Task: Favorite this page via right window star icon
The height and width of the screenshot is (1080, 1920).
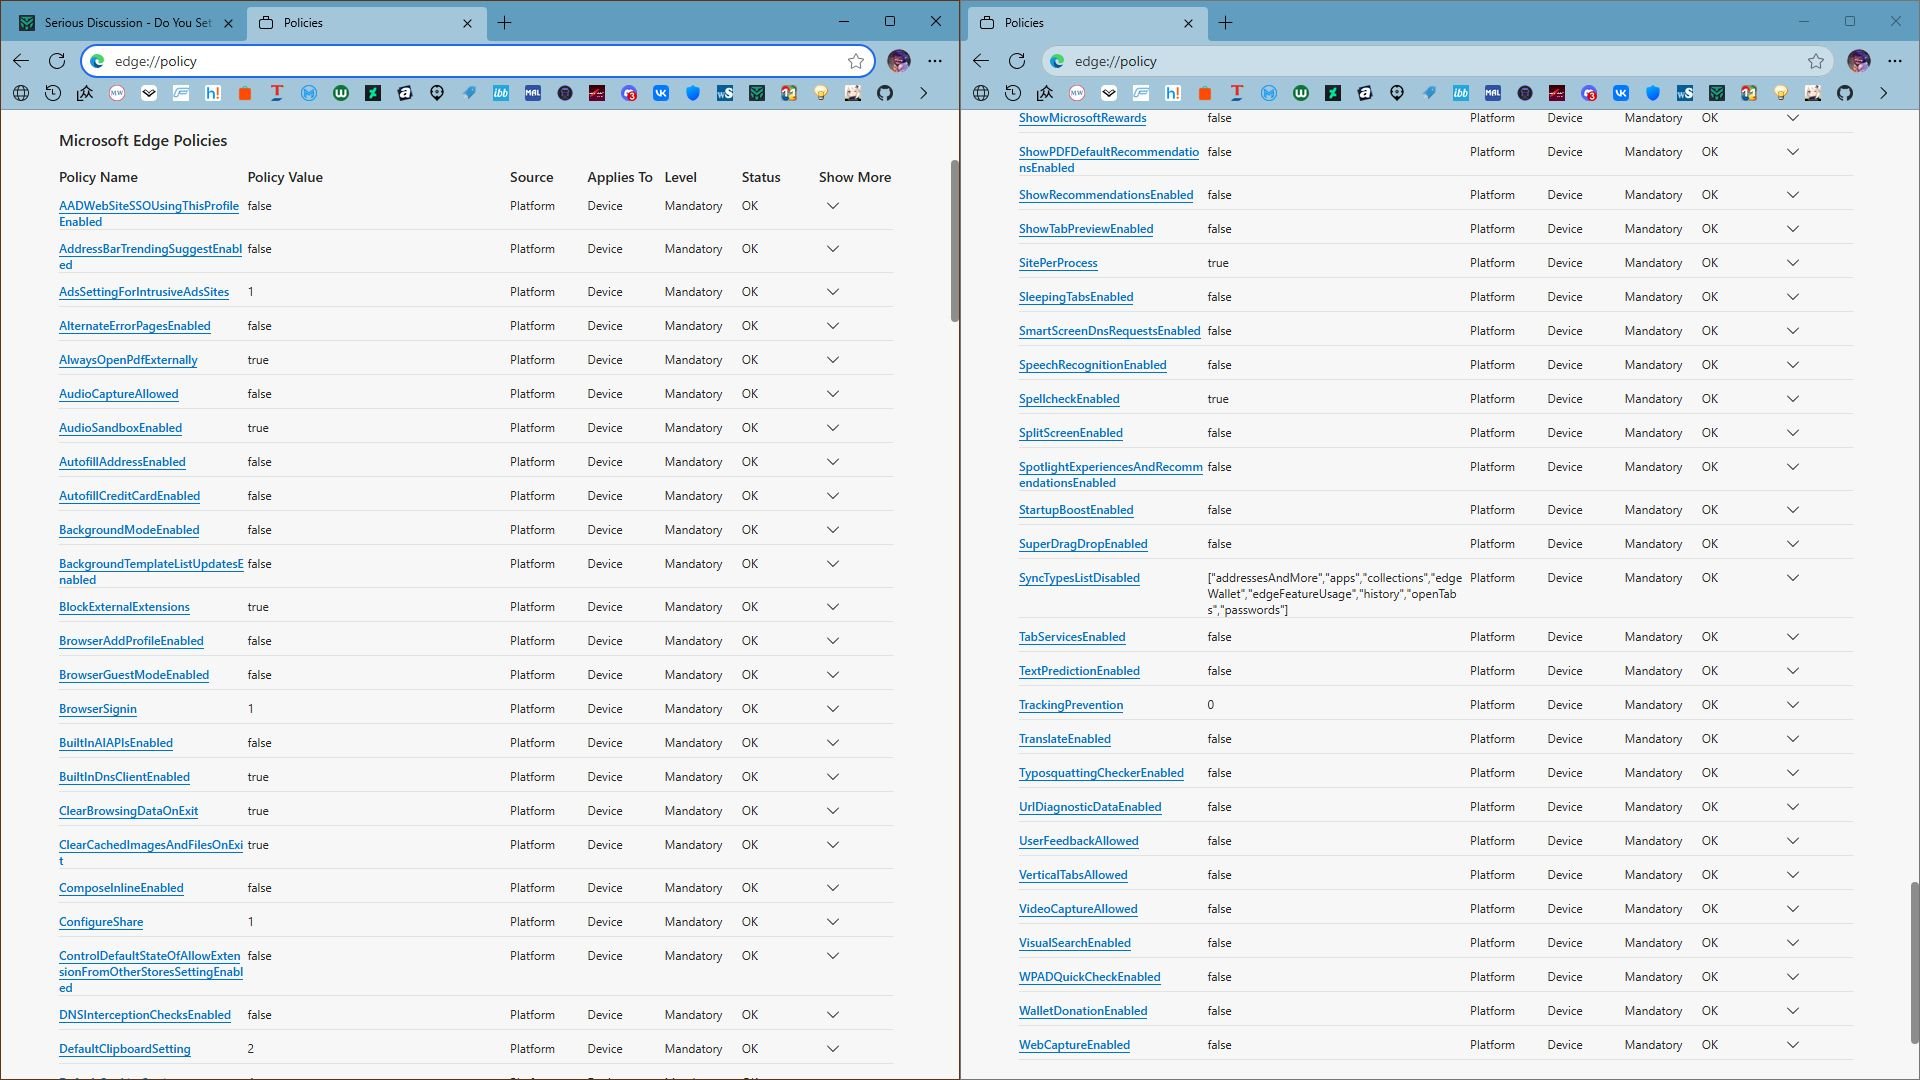Action: [x=1816, y=61]
